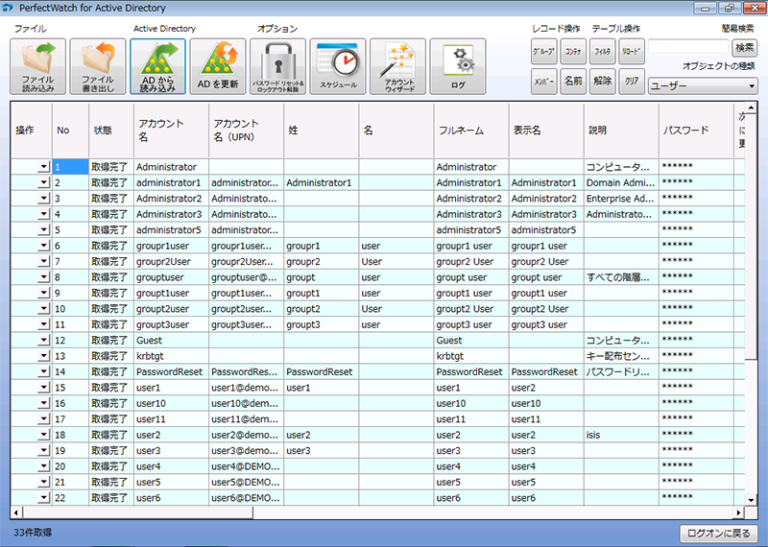The image size is (768, 547).
Task: Launch the アカウントウィザード (account wizard)
Action: [398, 66]
